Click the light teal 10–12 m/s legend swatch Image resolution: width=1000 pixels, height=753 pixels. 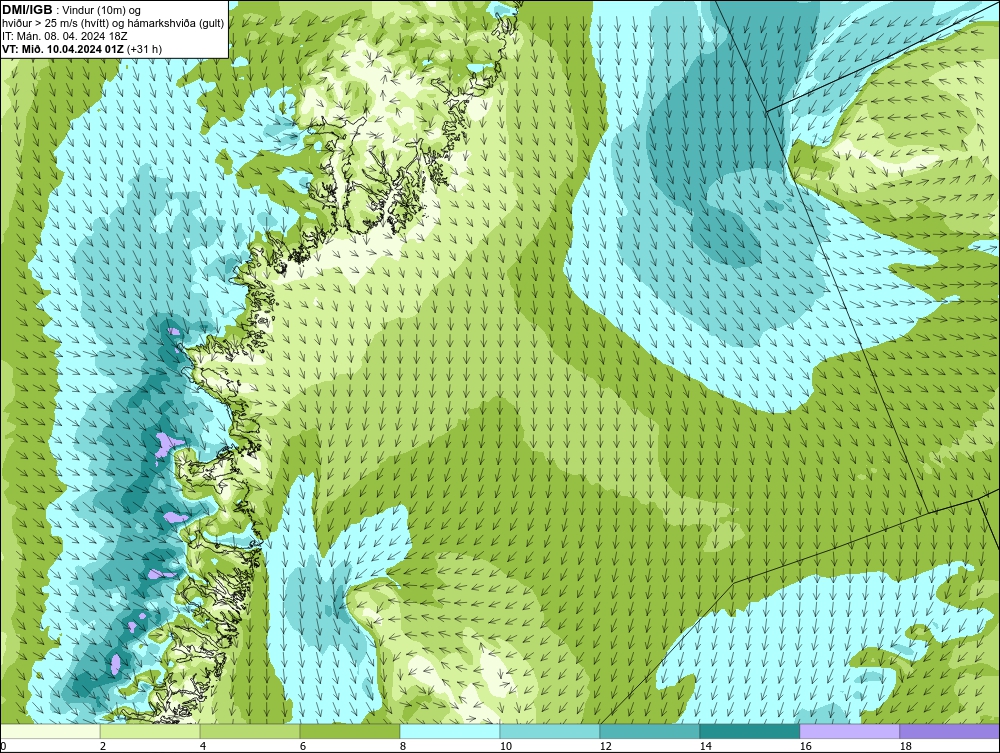[x=550, y=731]
